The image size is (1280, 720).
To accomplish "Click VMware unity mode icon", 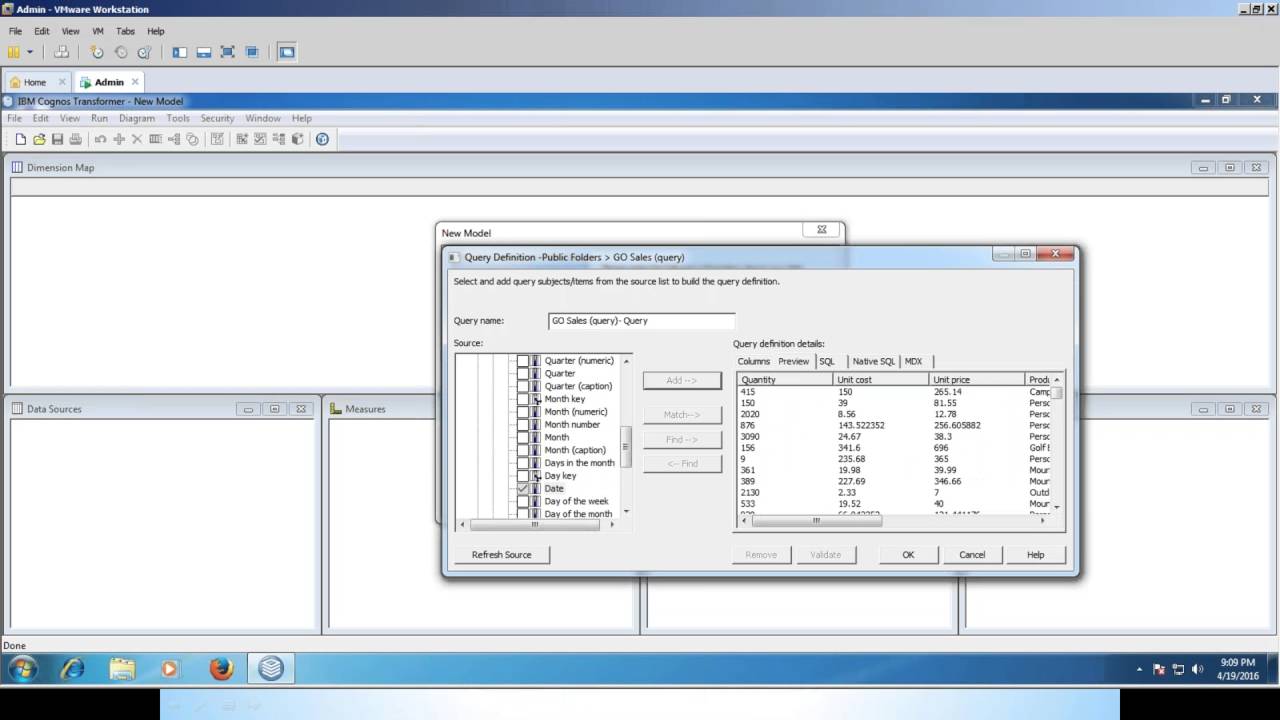I will tap(252, 52).
